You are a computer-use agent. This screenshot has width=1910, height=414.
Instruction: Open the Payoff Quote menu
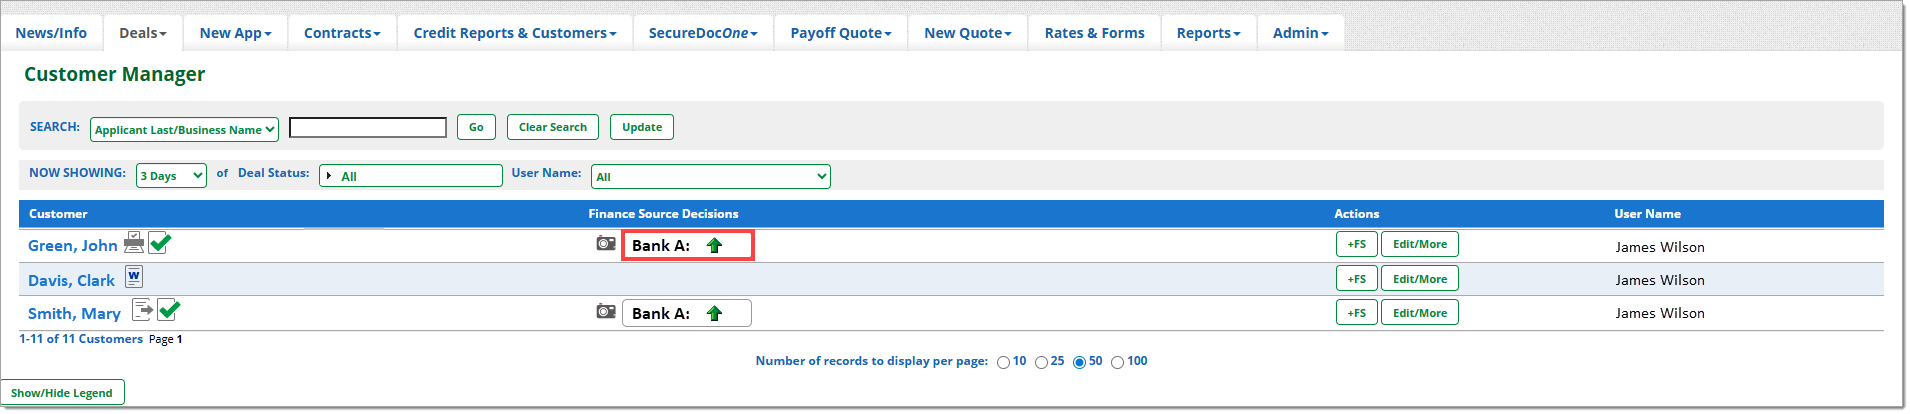(840, 33)
